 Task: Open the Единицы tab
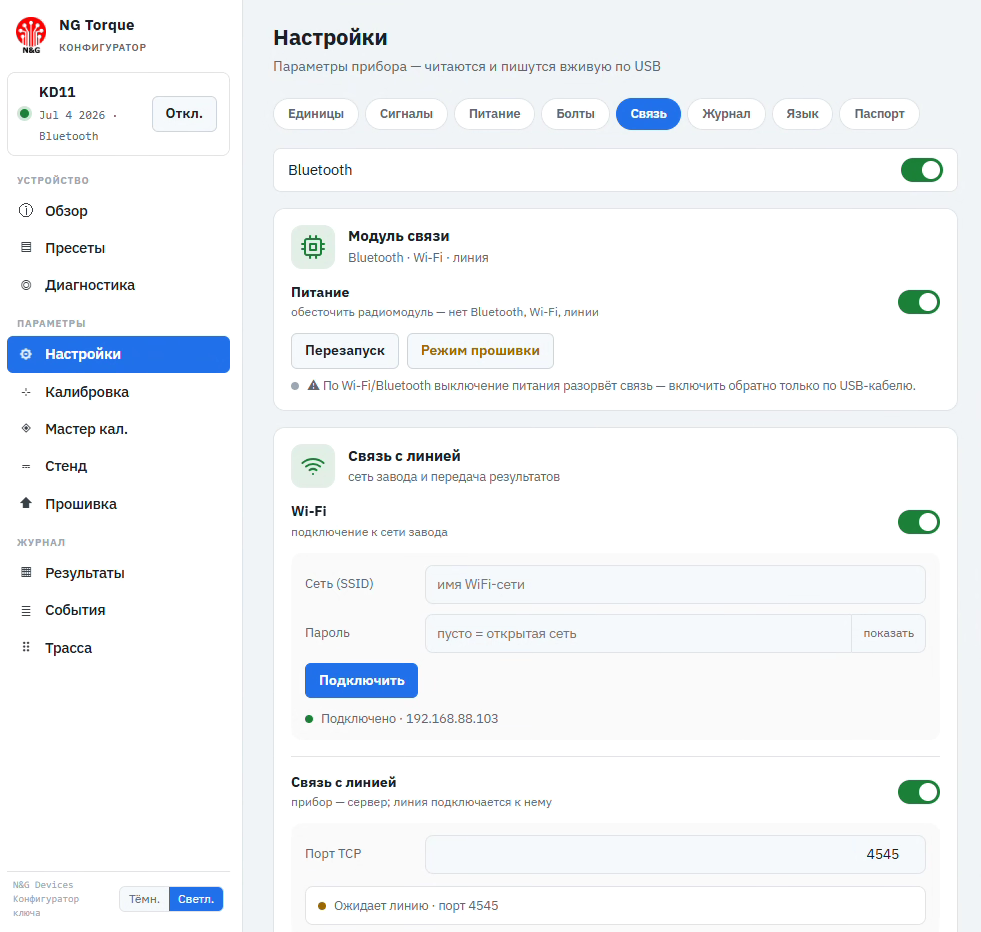click(x=316, y=114)
